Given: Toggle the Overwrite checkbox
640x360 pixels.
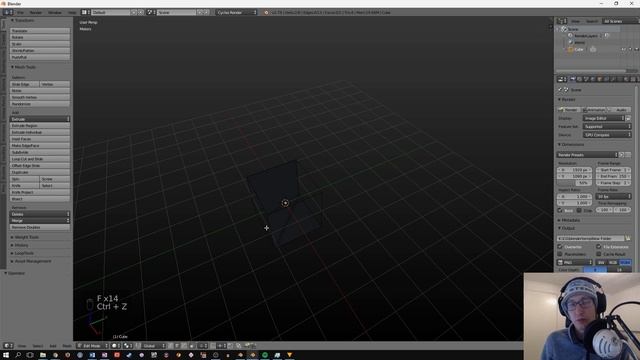Looking at the screenshot, I should [560, 247].
